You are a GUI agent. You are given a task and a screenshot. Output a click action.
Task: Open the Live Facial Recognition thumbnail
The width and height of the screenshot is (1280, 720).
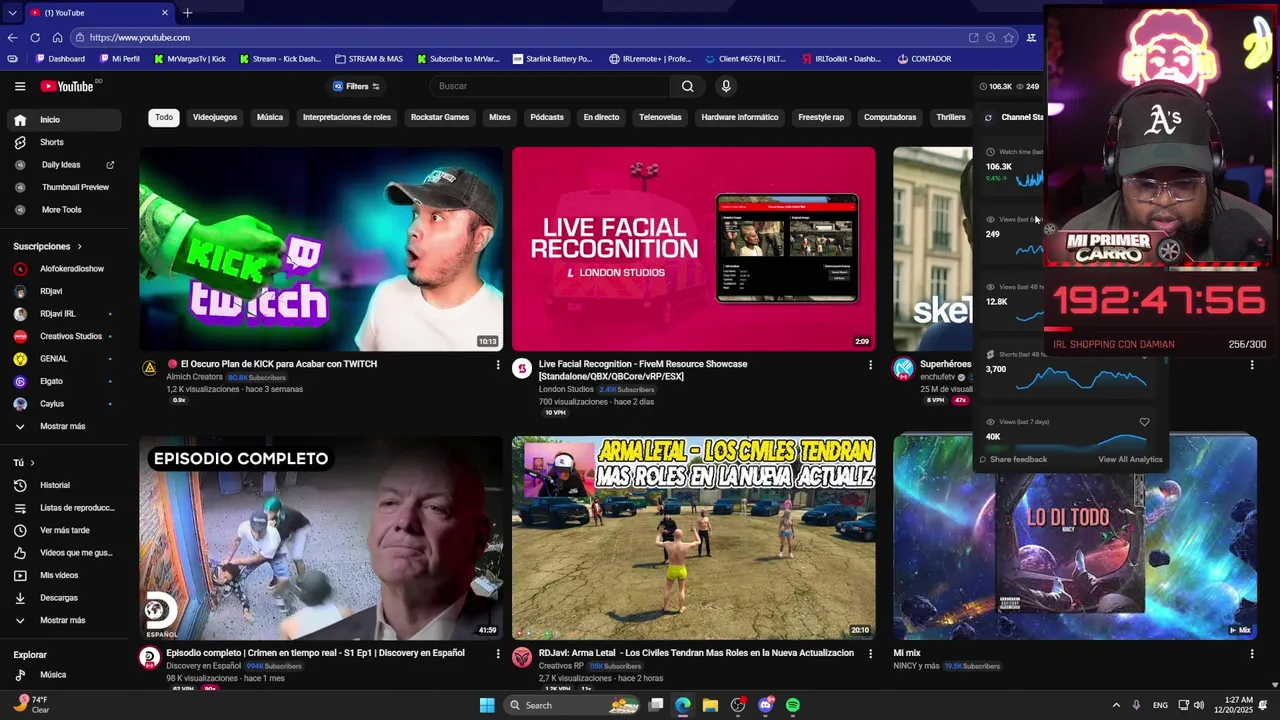pos(693,249)
